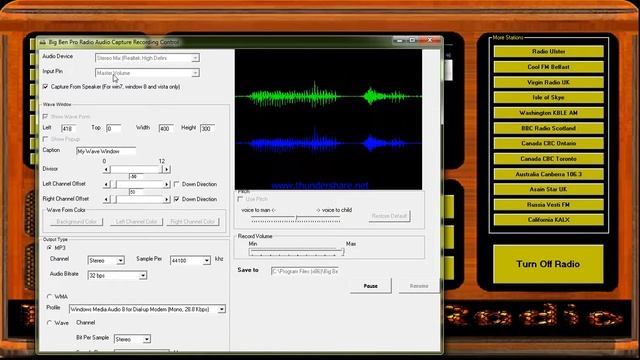Viewport: 640px width, 360px height.
Task: Click Left Channel Offset right arrow
Action: click(166, 184)
